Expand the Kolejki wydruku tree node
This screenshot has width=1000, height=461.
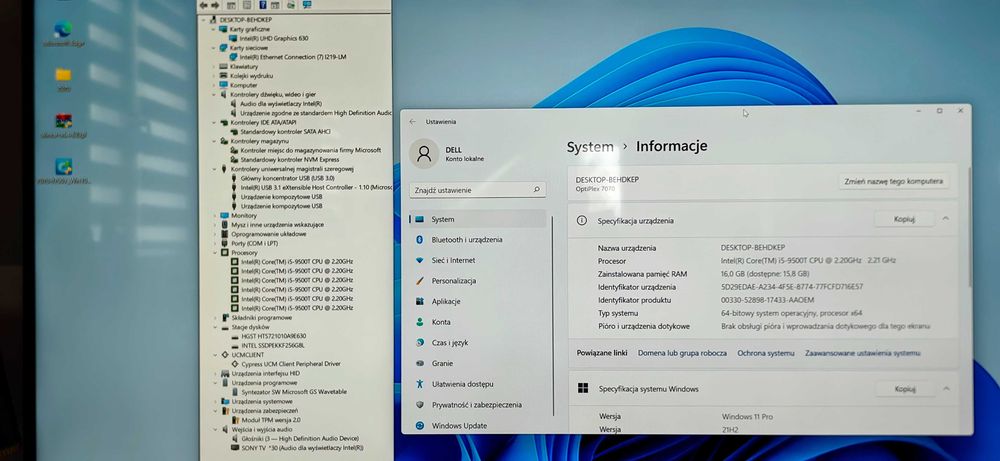pos(214,76)
